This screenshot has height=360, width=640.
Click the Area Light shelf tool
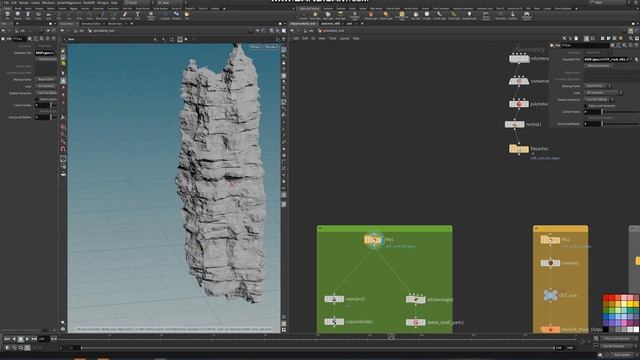coord(340,16)
